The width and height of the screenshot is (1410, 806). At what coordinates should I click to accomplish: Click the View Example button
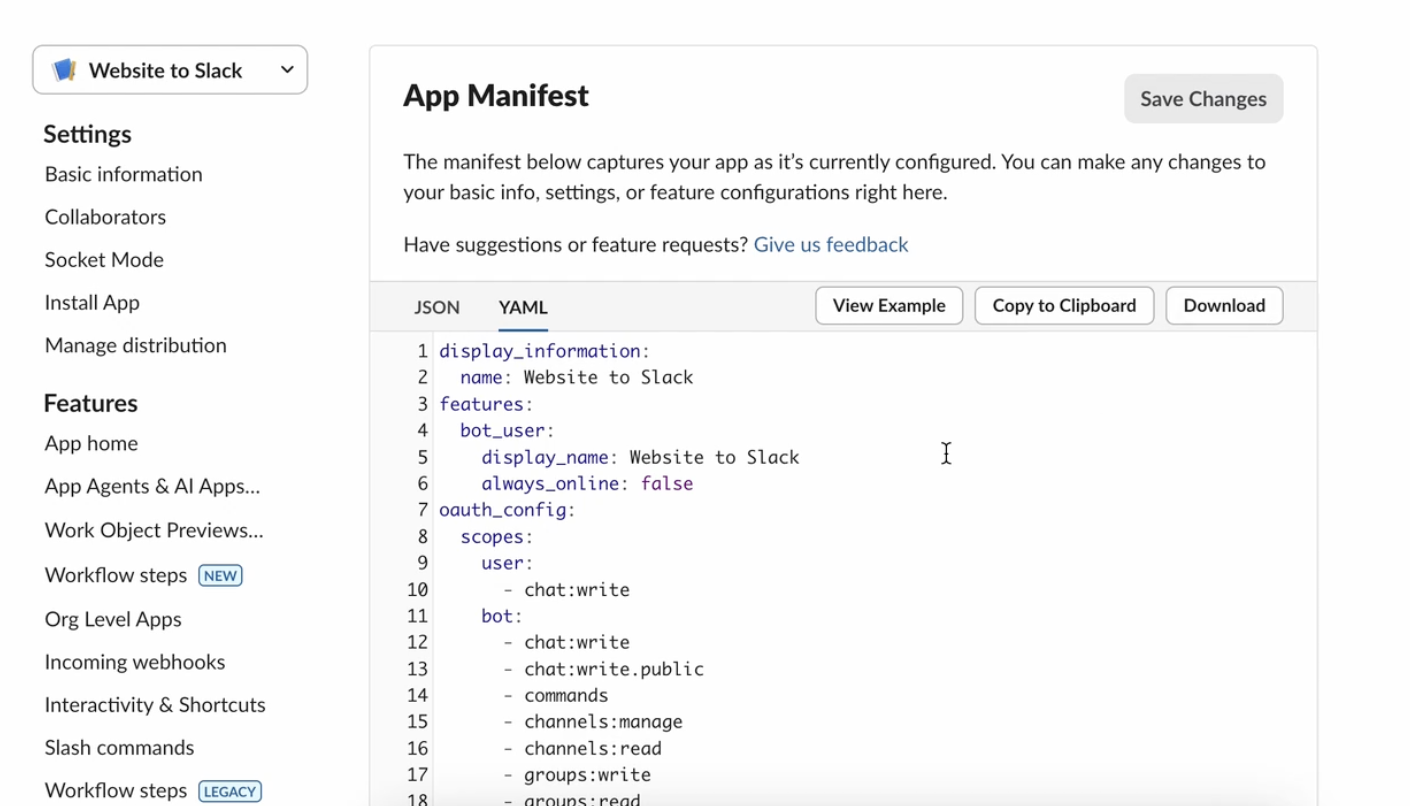coord(888,306)
